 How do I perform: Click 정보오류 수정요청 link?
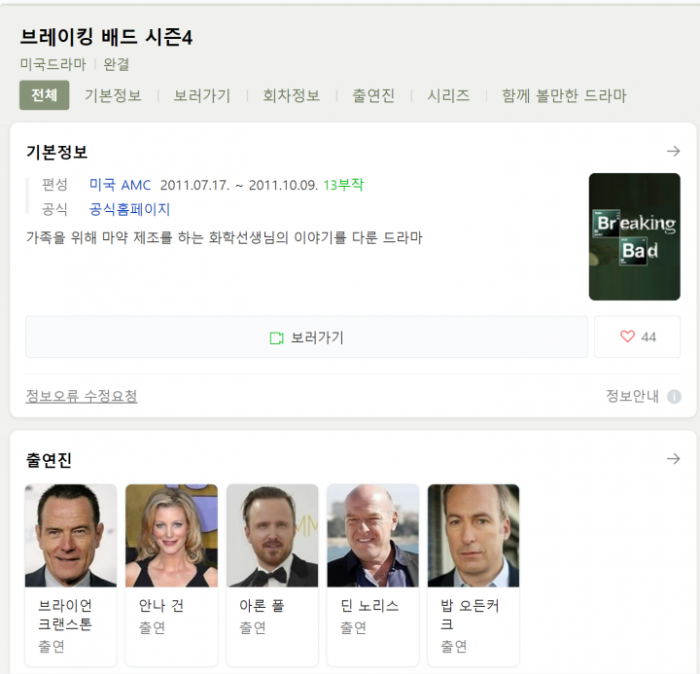(81, 396)
